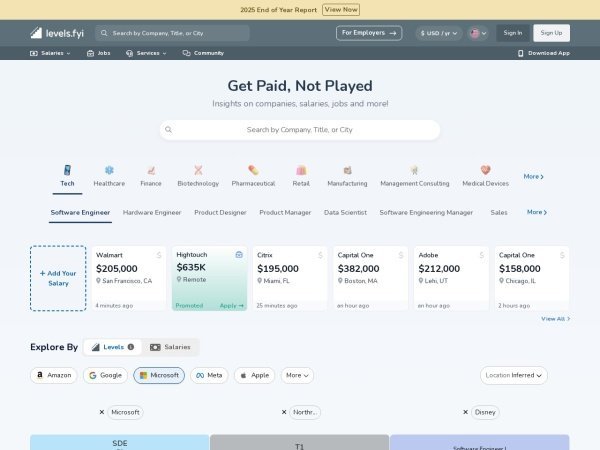The width and height of the screenshot is (600, 450).
Task: Click the magnifier icon in main search bar
Action: tap(168, 130)
